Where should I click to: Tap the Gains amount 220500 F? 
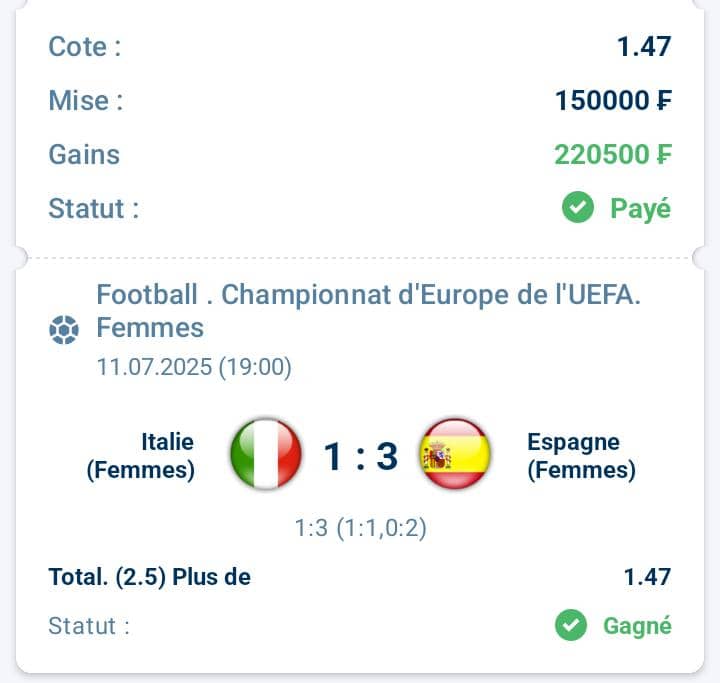[613, 154]
